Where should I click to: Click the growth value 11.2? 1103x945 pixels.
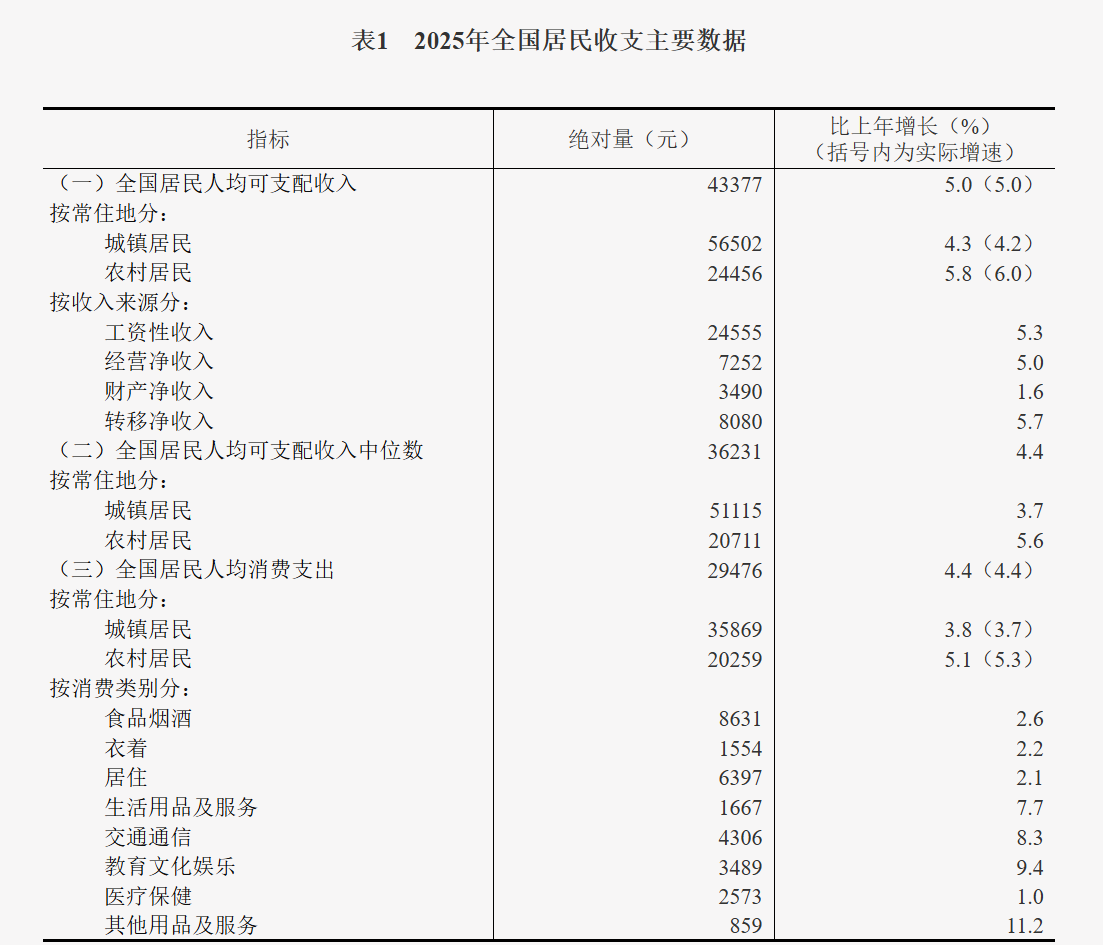pos(1024,926)
